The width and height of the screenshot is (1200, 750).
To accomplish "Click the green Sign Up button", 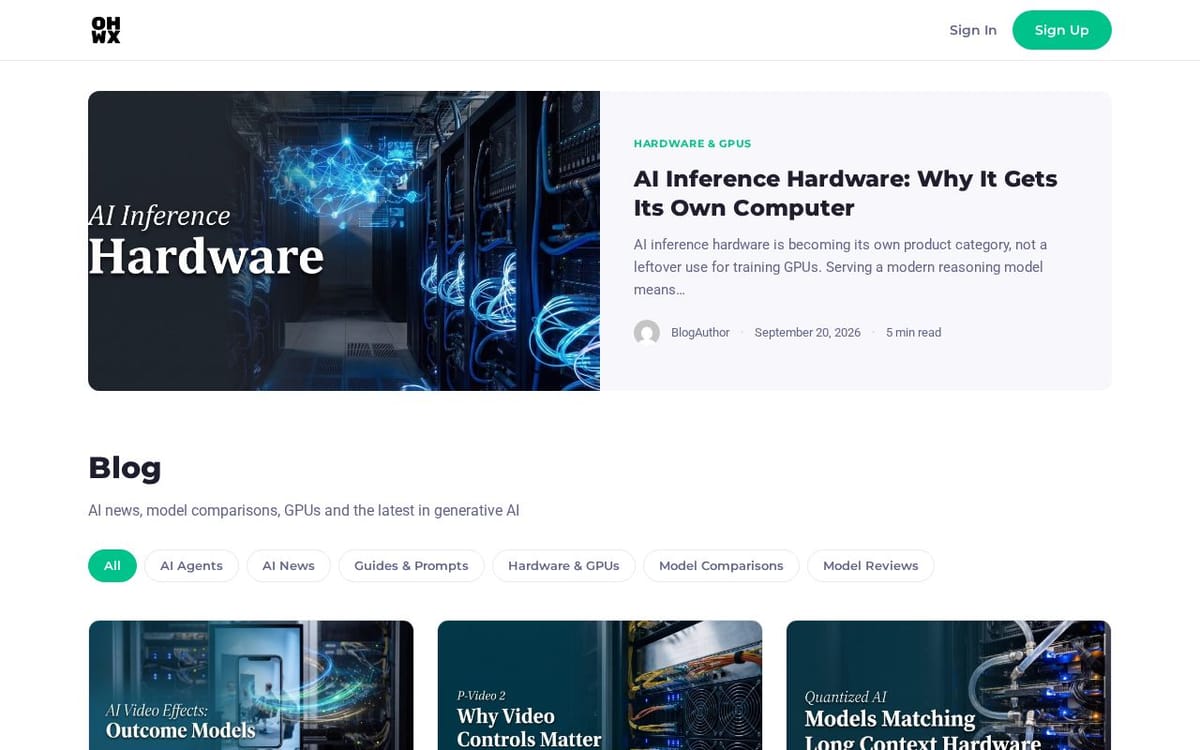I will point(1062,30).
